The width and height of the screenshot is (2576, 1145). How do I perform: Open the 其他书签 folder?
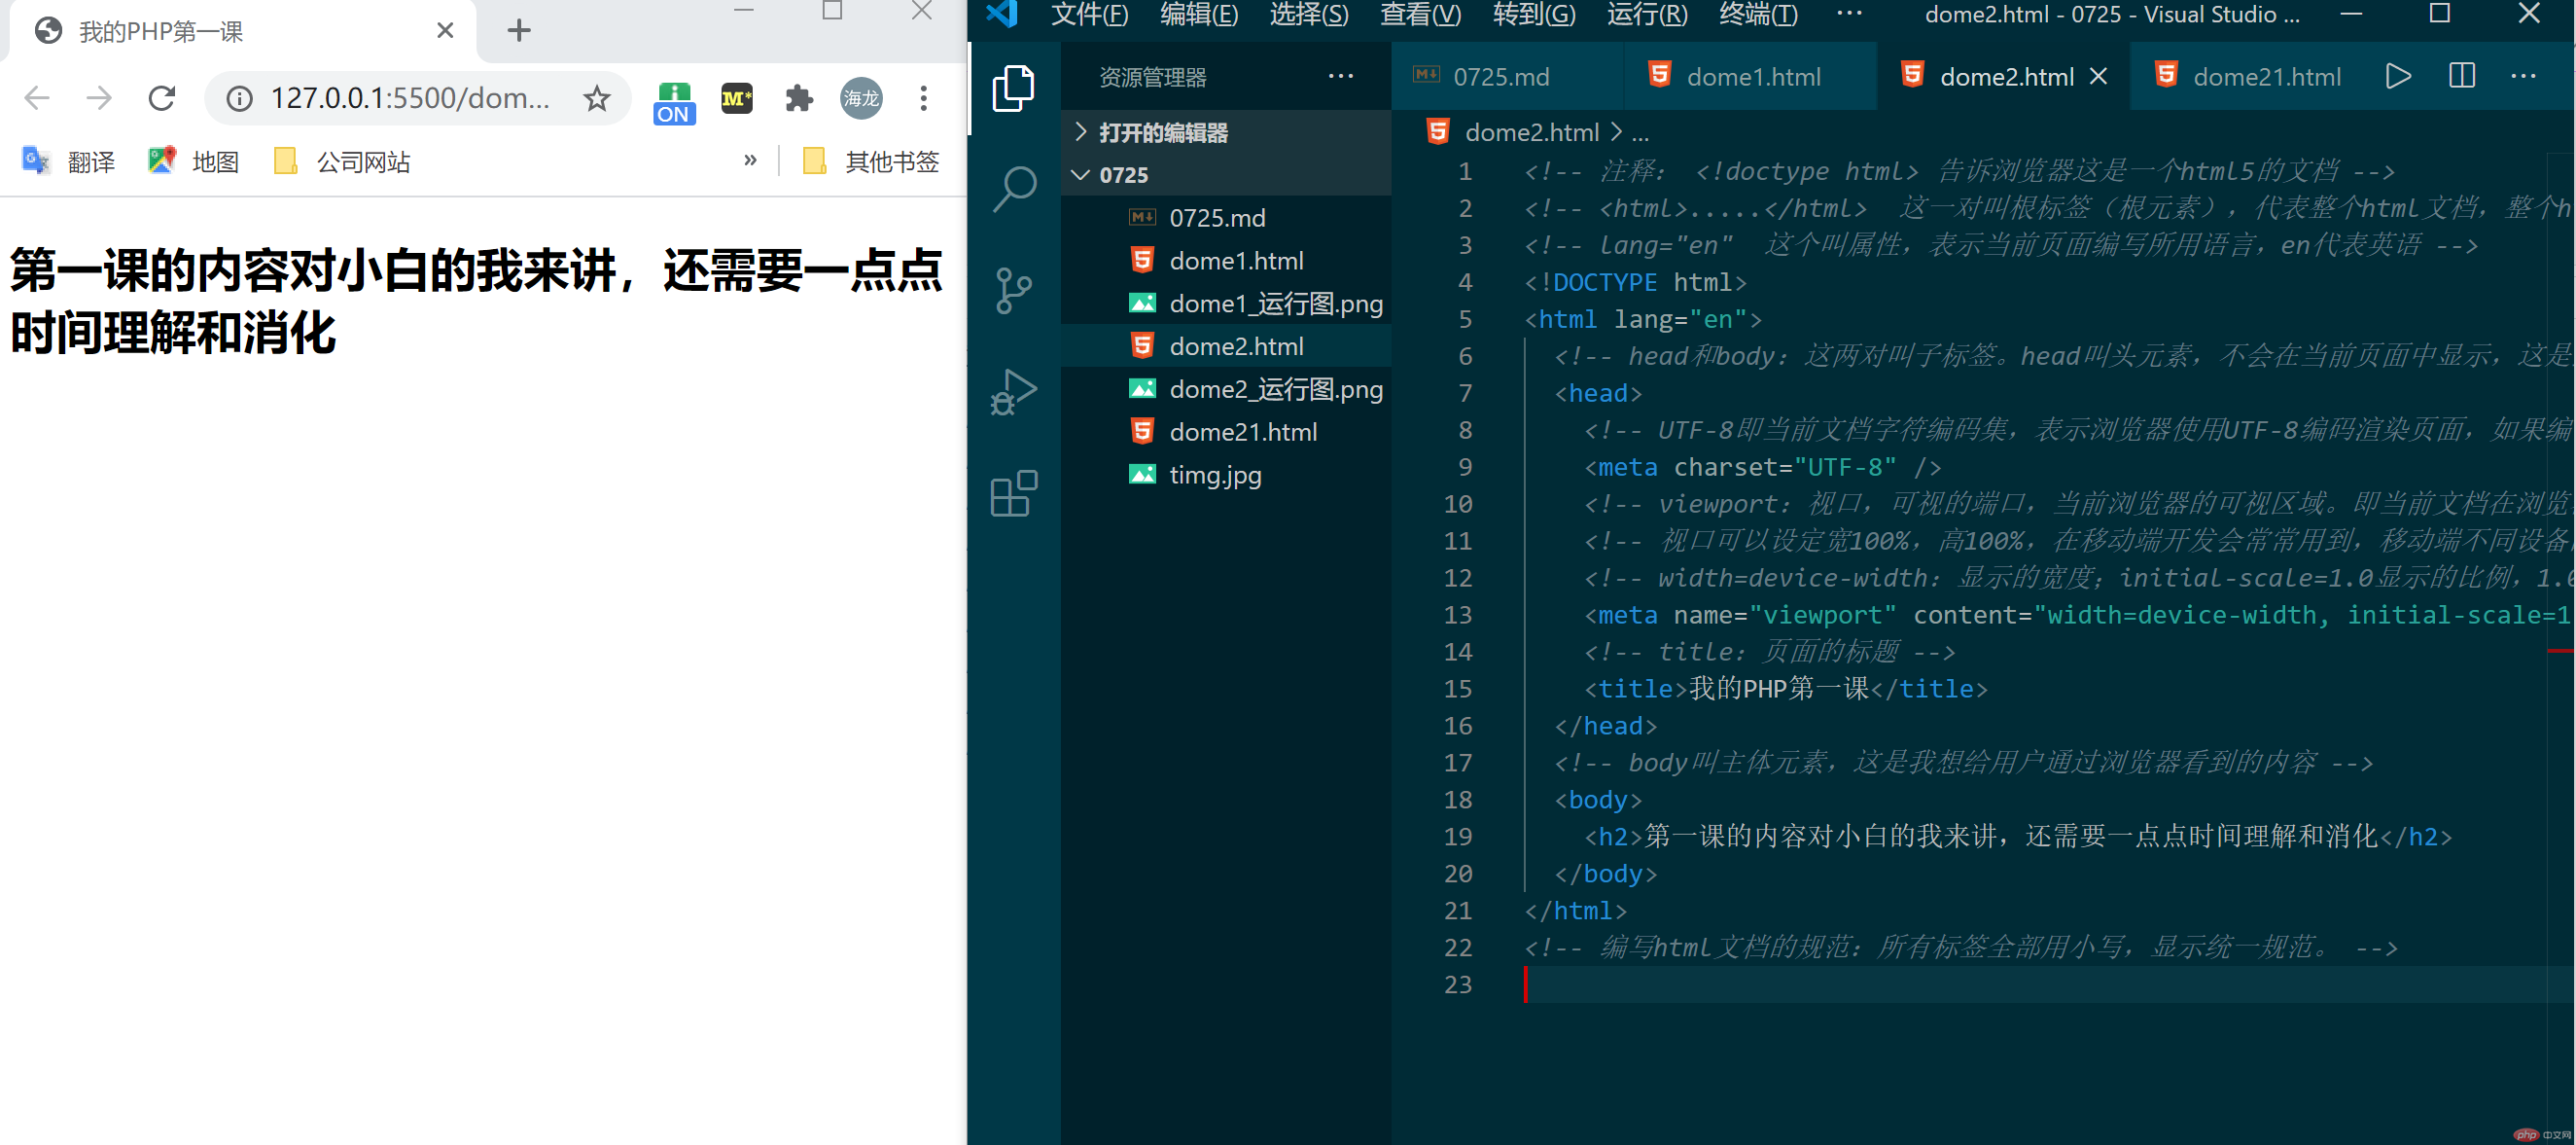(871, 161)
